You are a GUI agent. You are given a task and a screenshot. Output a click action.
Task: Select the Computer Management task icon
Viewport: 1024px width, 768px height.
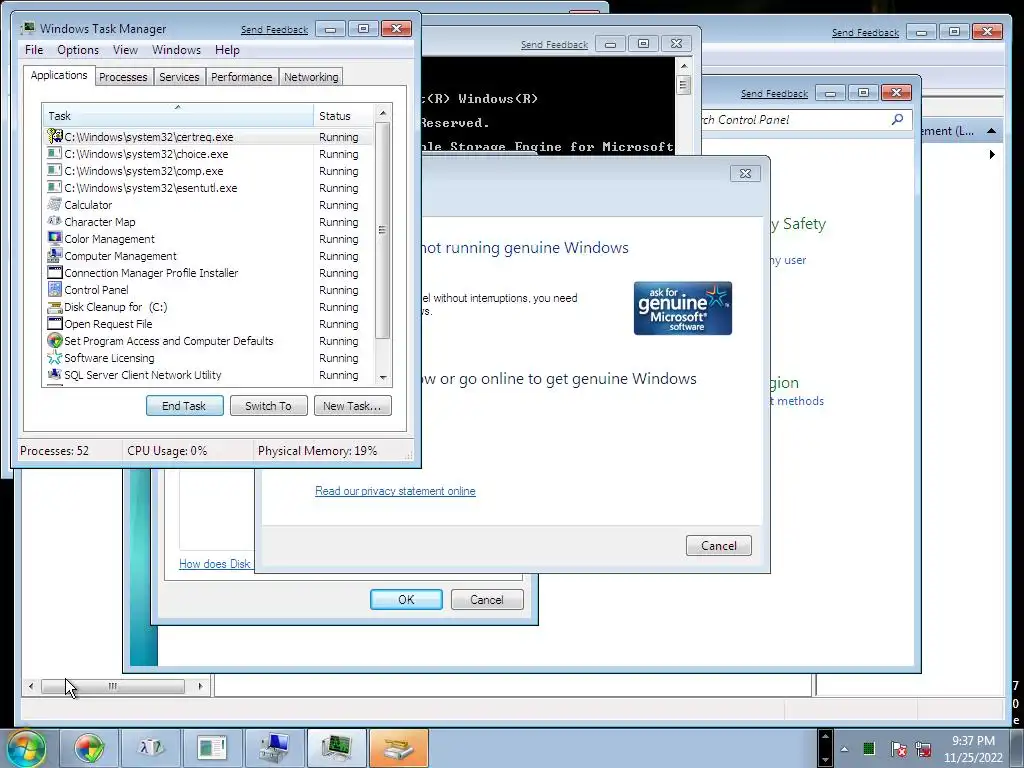[55, 255]
